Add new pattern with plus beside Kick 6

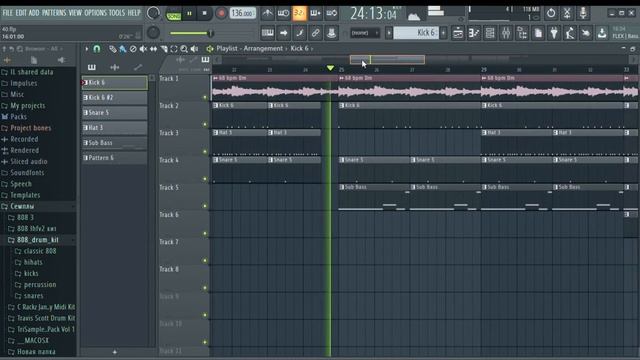coord(443,33)
